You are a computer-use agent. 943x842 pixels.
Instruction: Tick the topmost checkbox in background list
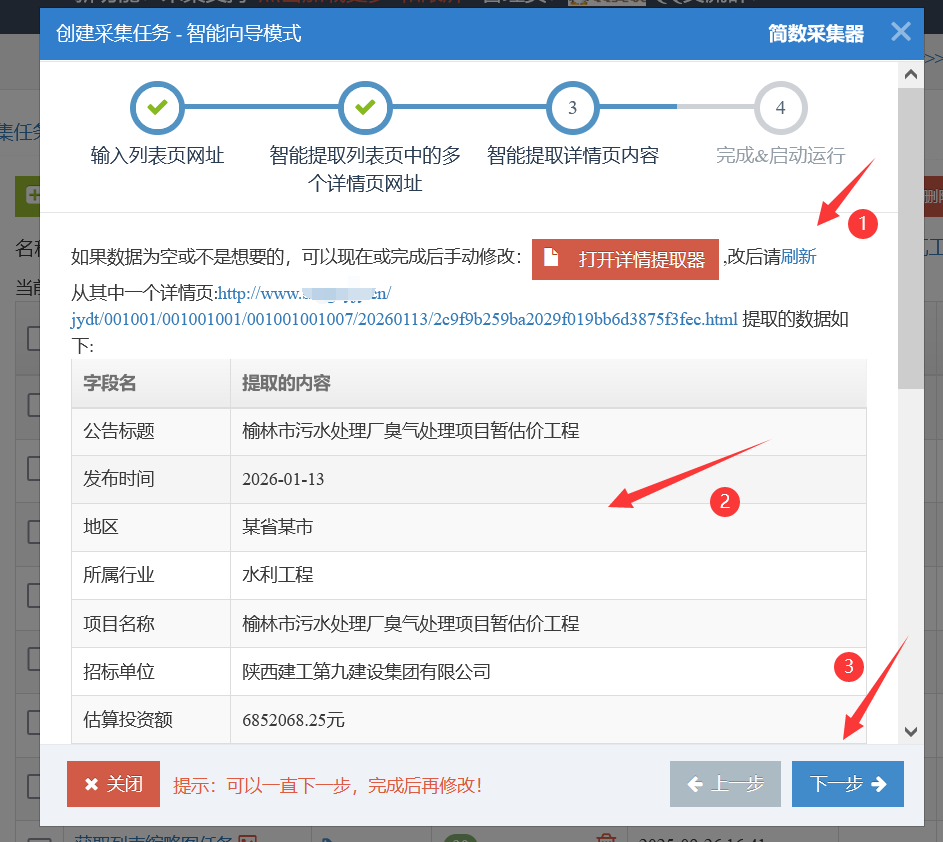point(33,339)
